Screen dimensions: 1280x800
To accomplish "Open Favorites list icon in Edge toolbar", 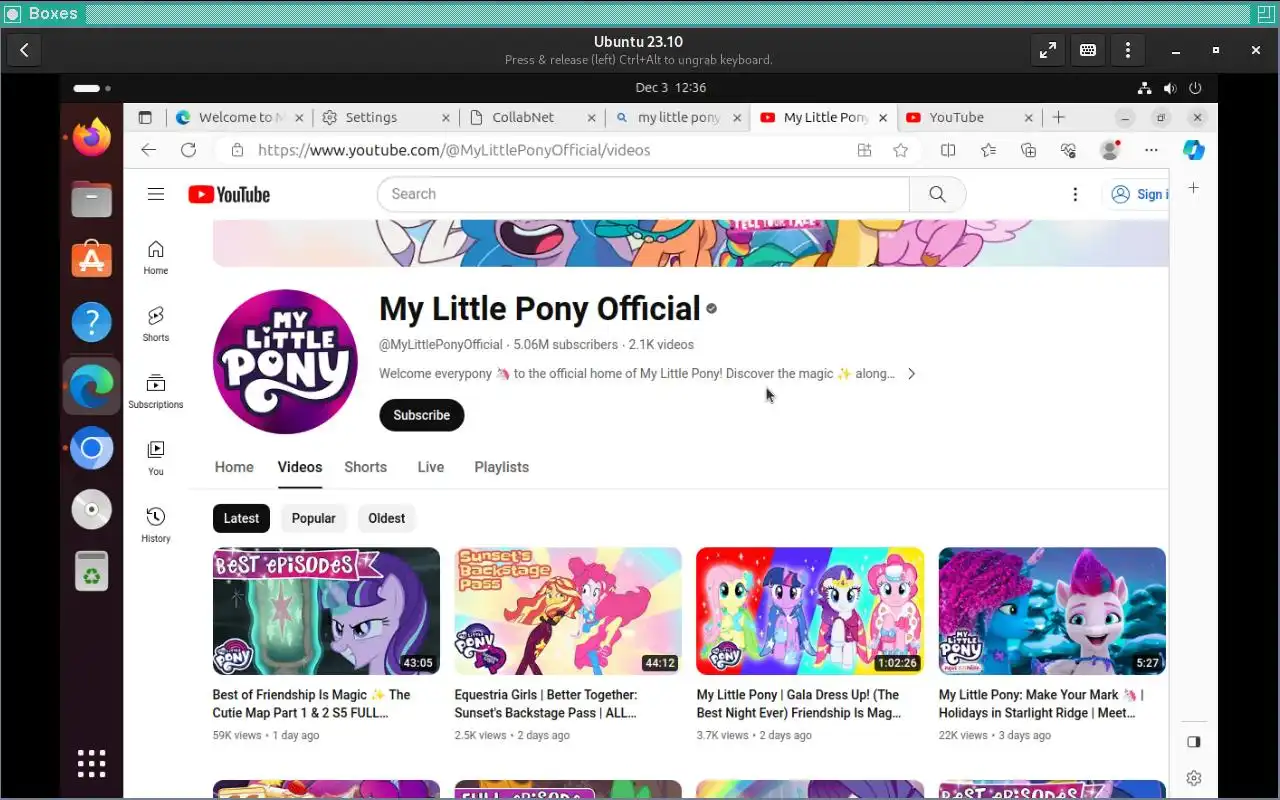I will (x=988, y=150).
